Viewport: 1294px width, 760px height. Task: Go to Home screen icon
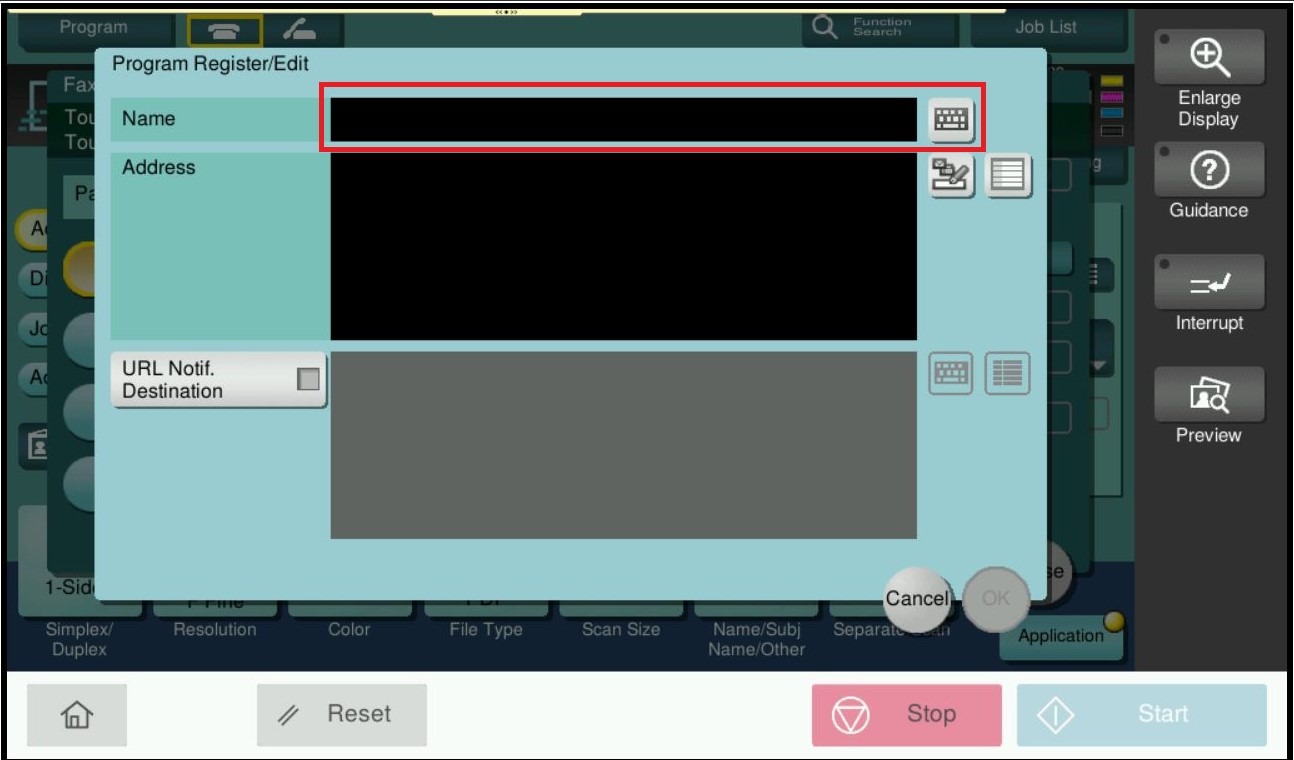pos(77,715)
